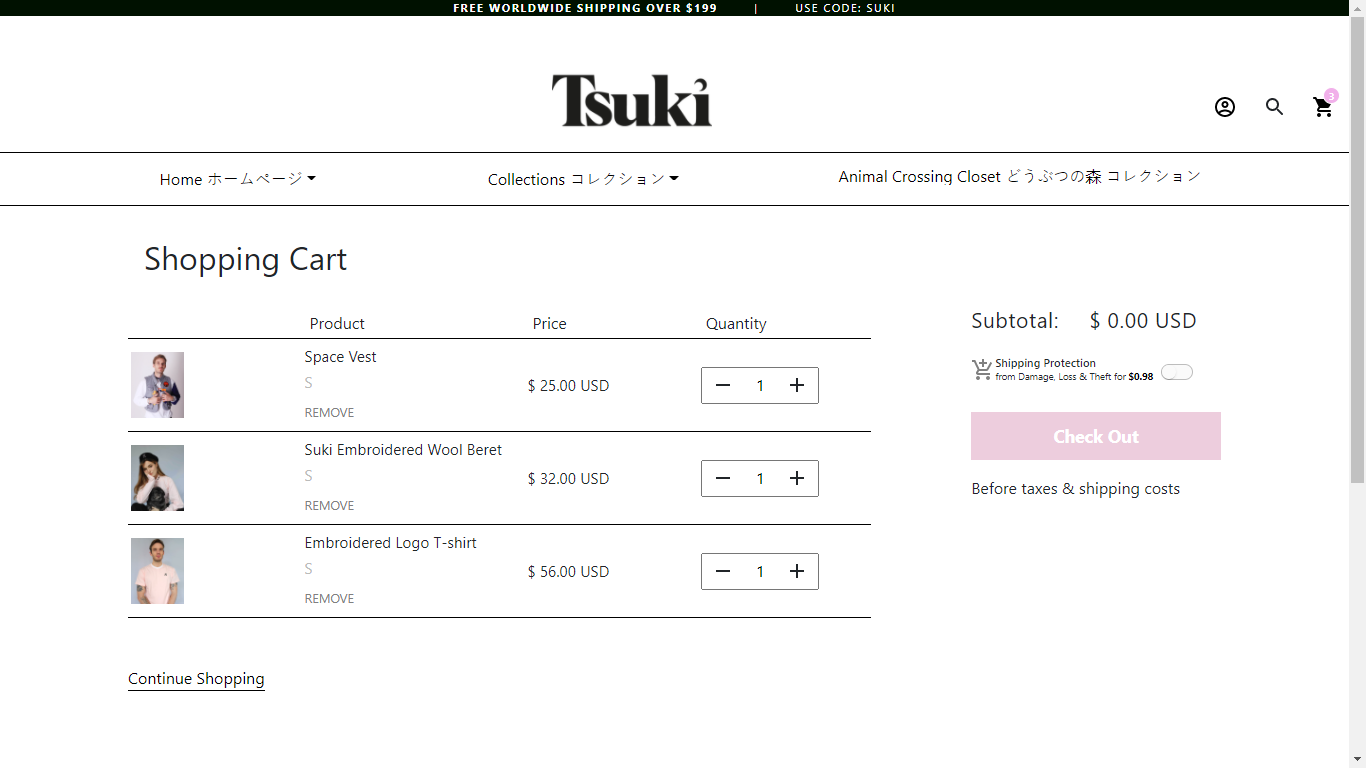
Task: Click the free worldwide shipping banner text
Action: click(x=585, y=8)
